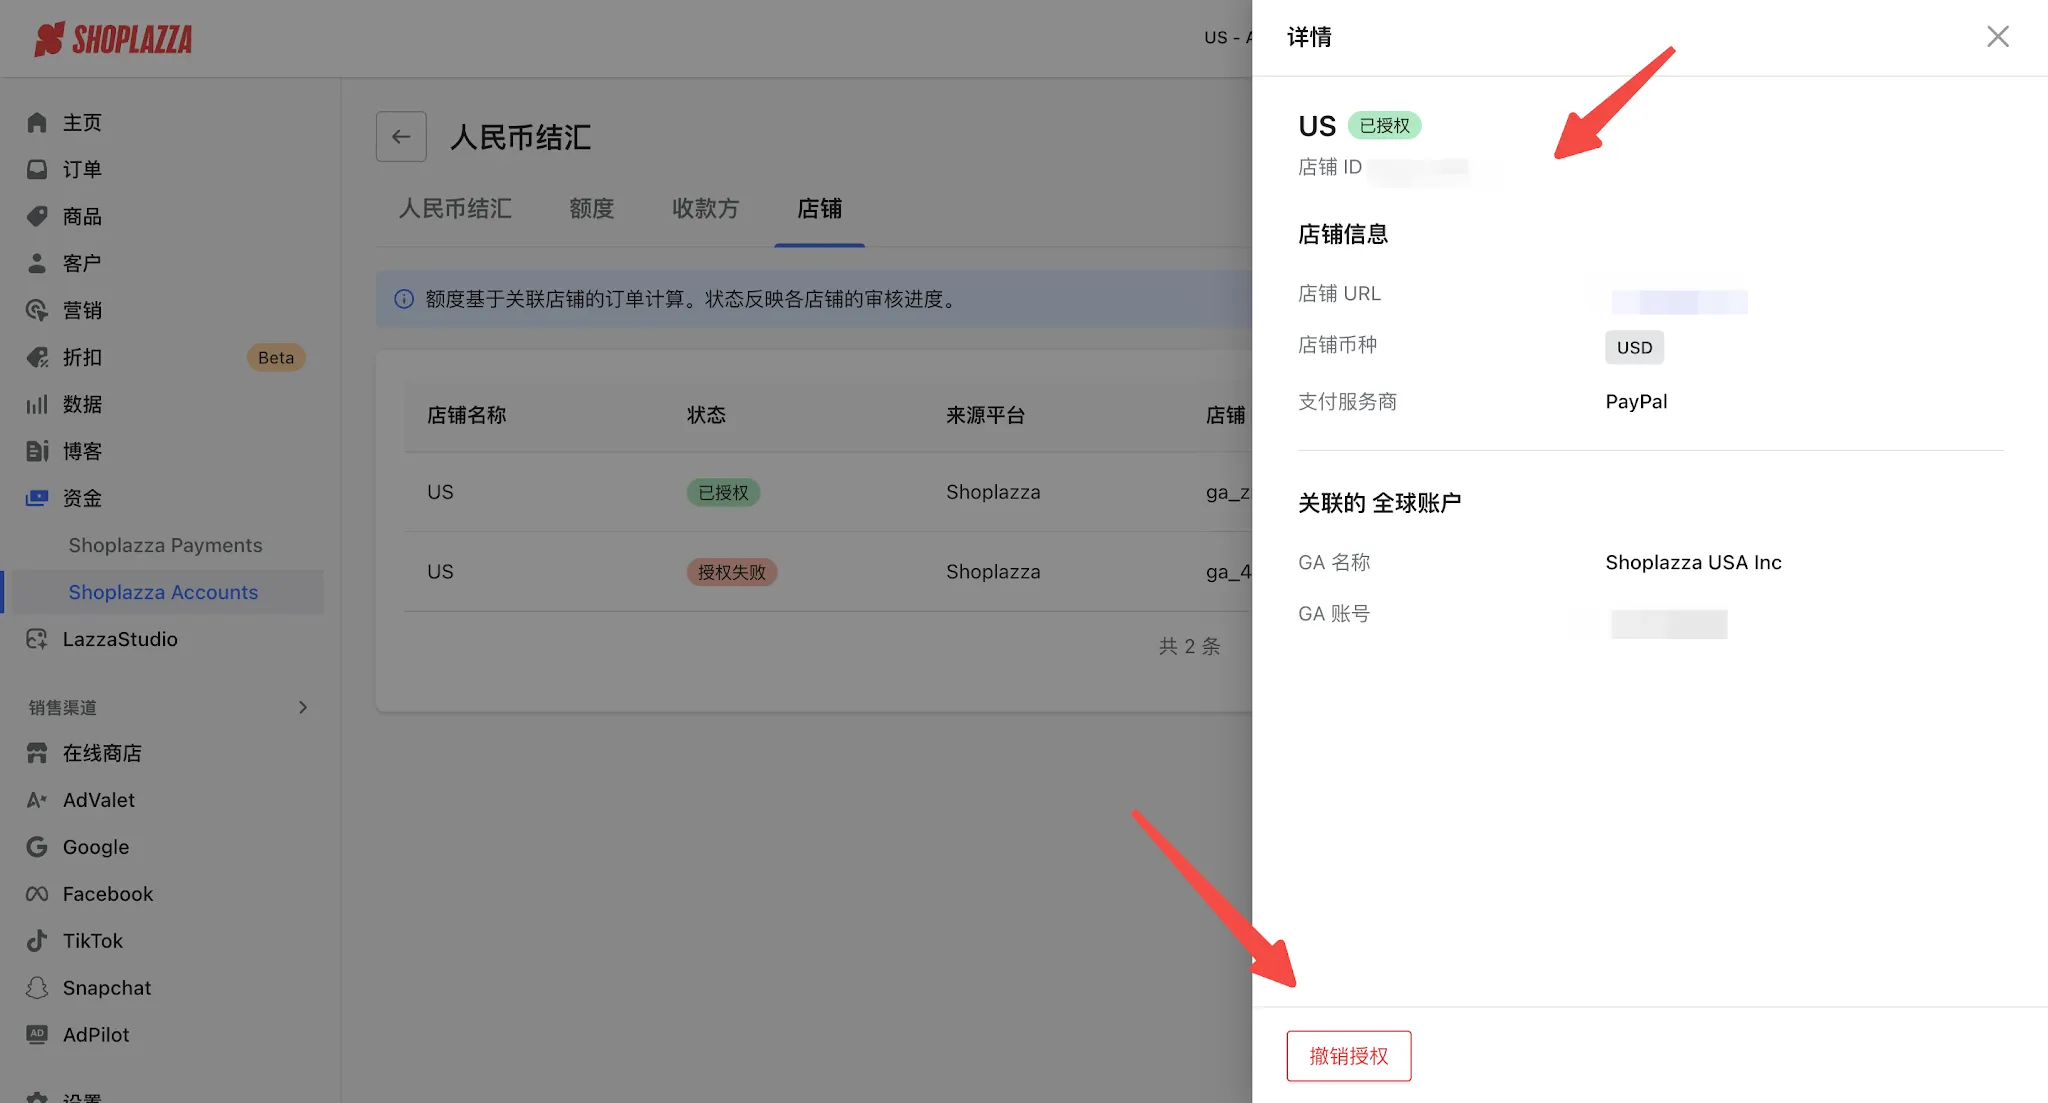The height and width of the screenshot is (1103, 2048).
Task: Click the Google channel icon
Action: click(37, 847)
